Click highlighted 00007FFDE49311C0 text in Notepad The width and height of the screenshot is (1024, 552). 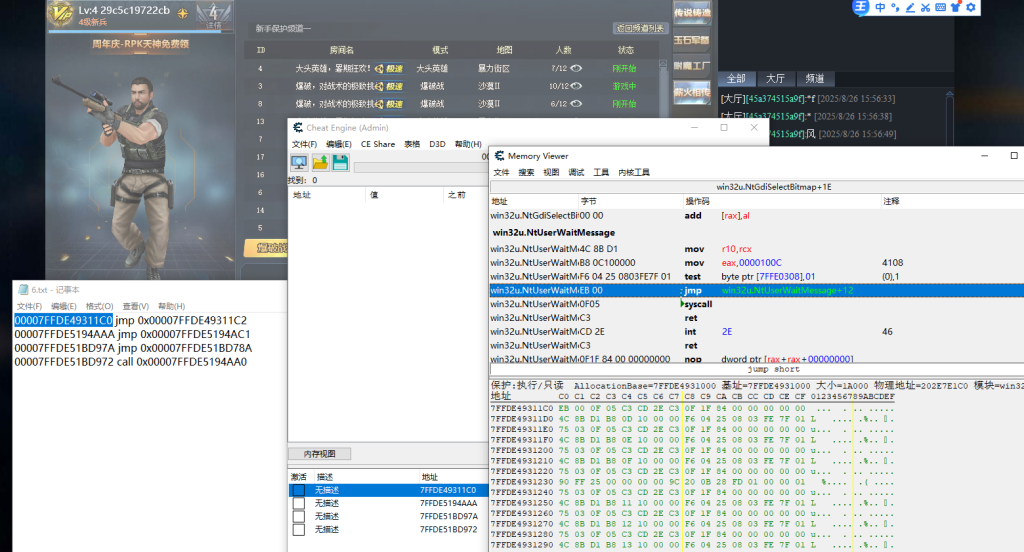coord(63,320)
